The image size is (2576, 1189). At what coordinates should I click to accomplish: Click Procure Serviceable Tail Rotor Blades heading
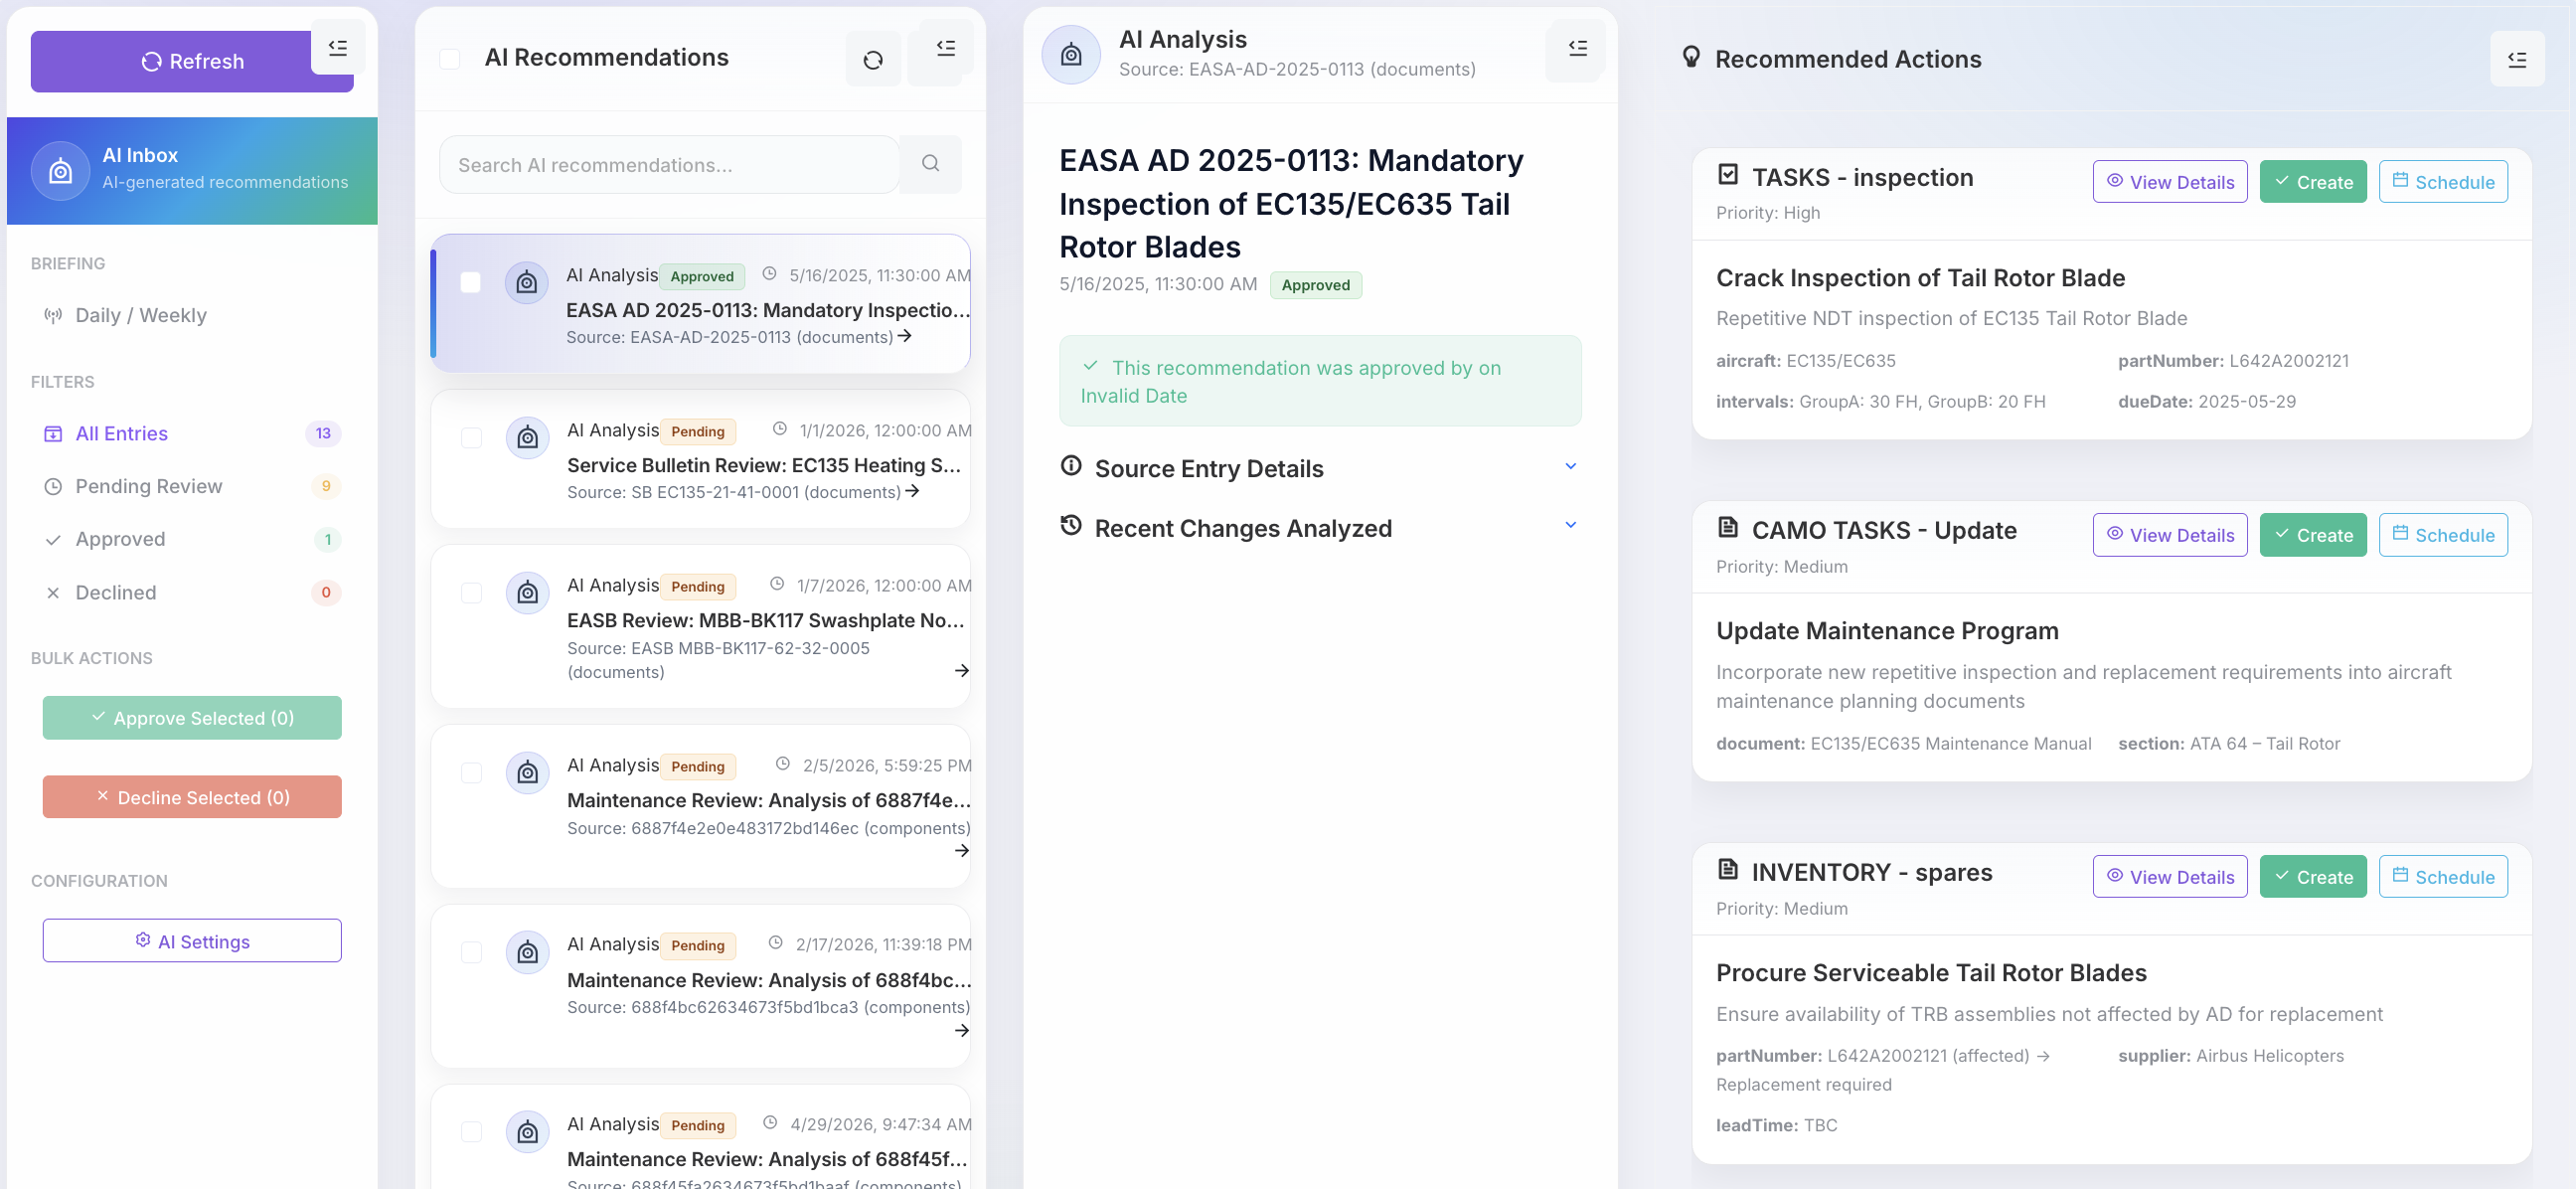[x=1931, y=973]
